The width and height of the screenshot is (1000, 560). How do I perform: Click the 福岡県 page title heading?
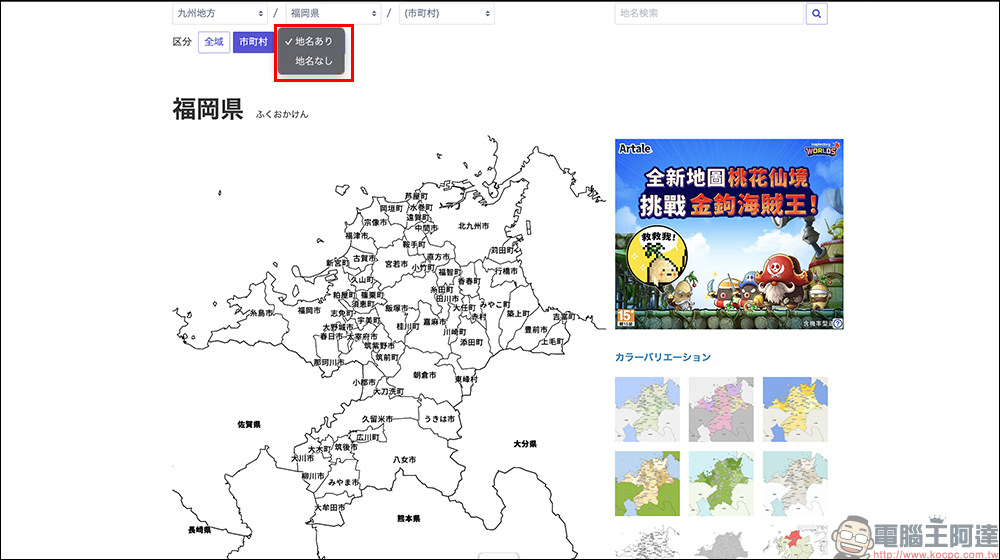point(208,109)
